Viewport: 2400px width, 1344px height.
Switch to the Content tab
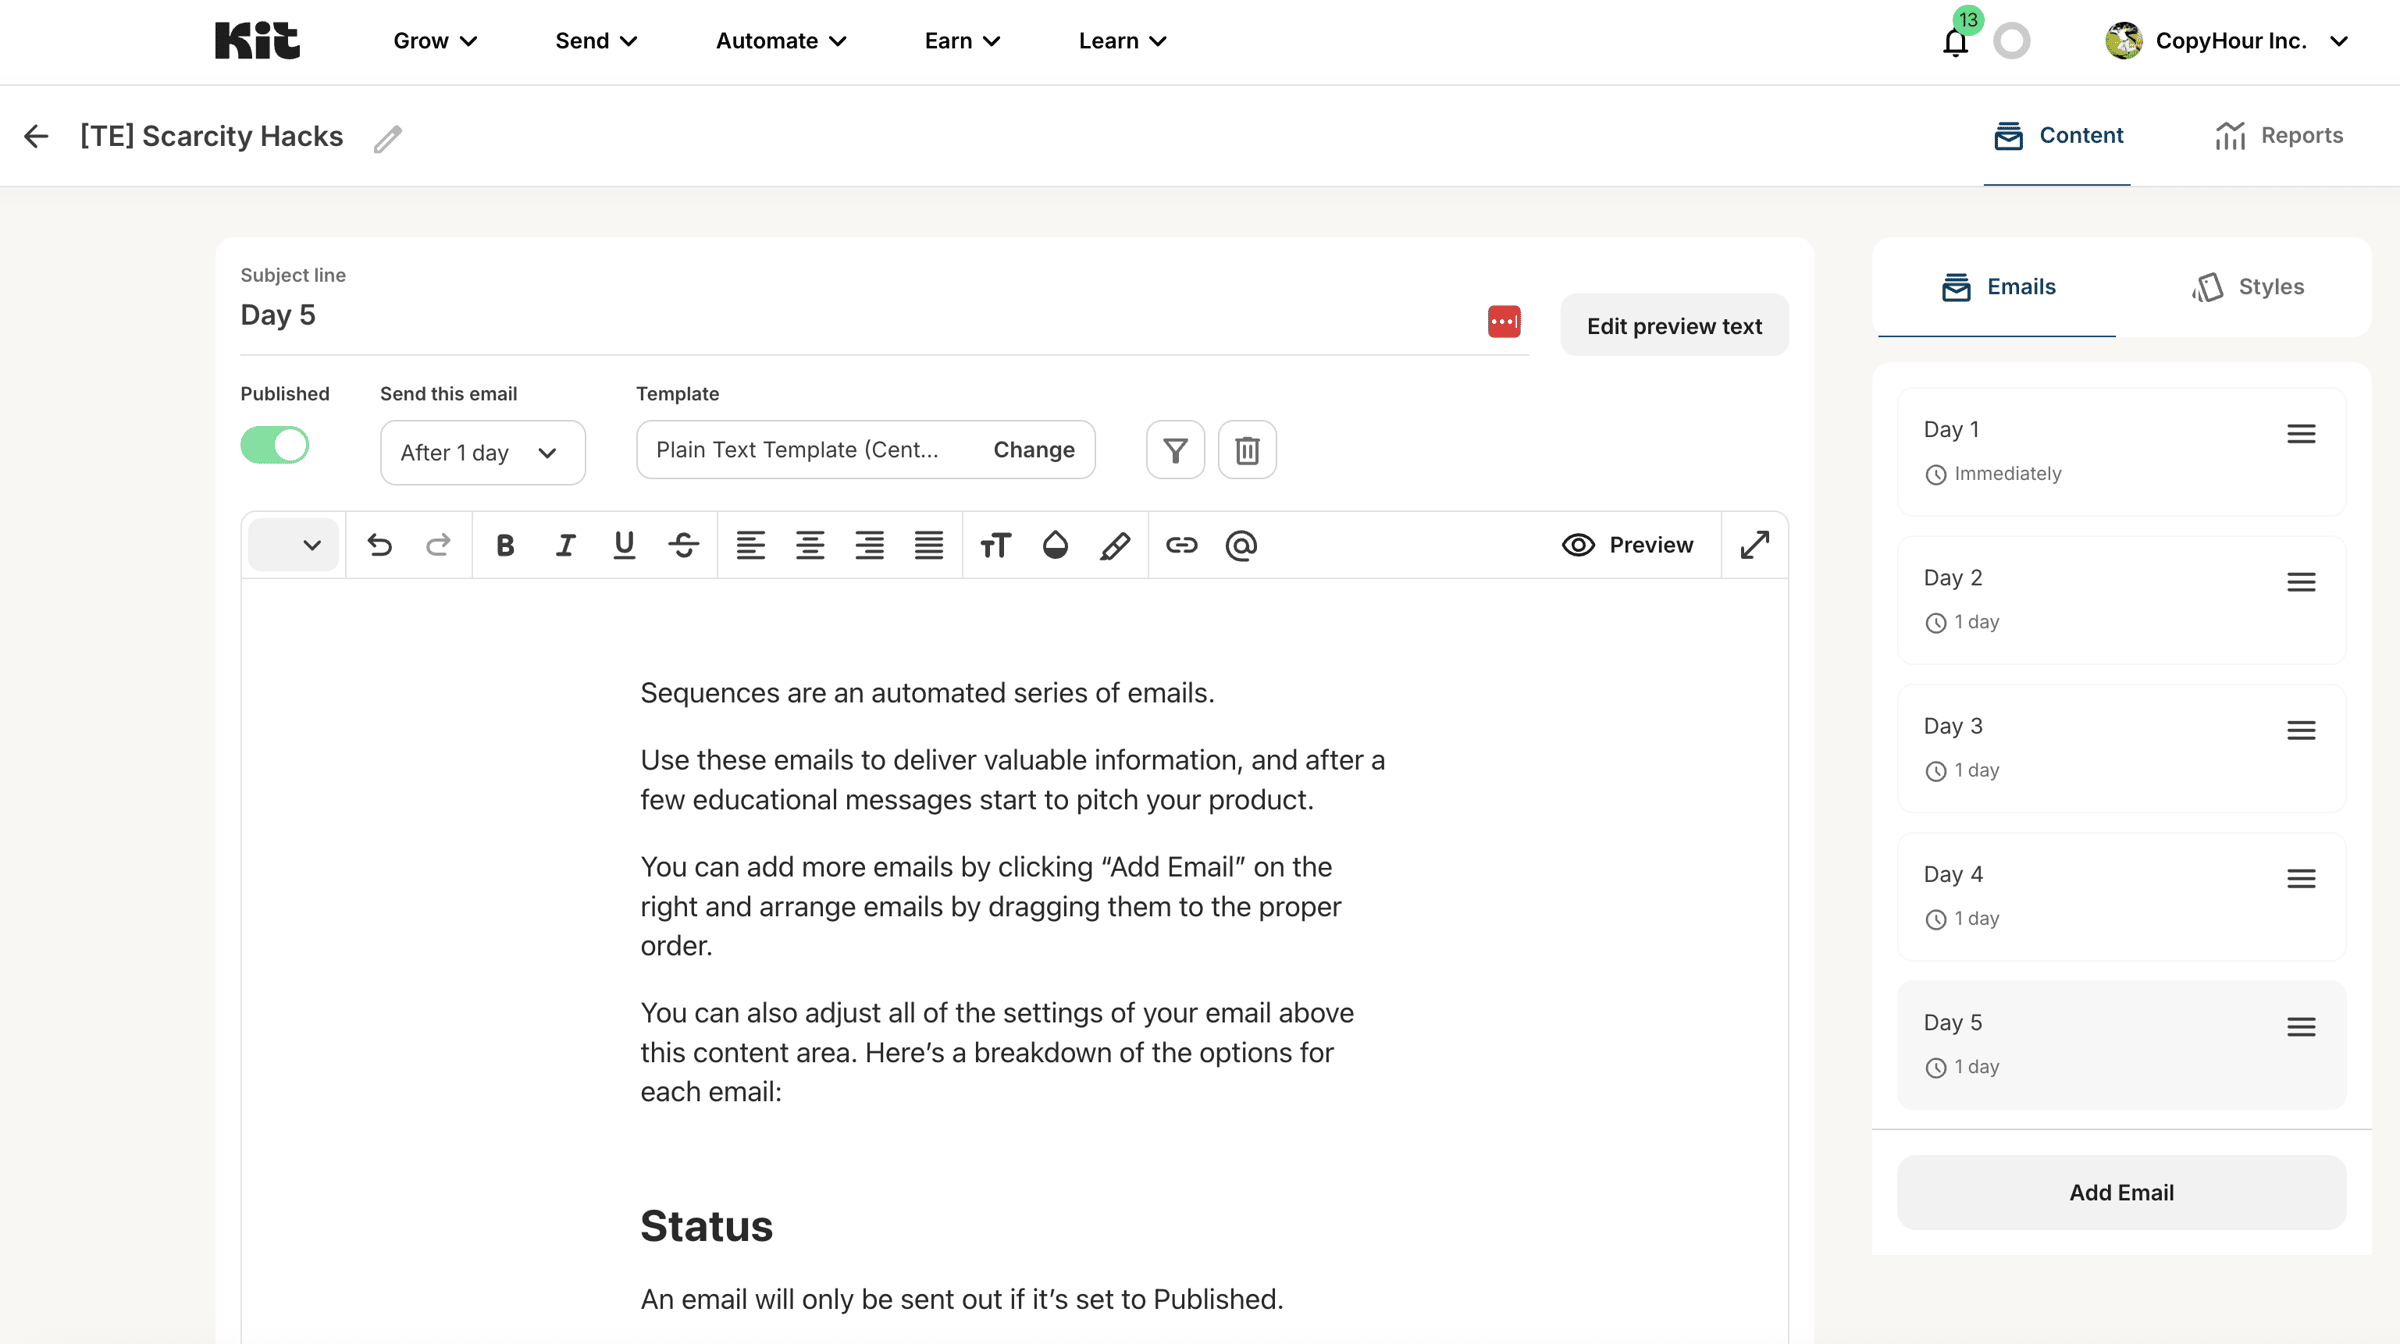(x=2057, y=136)
